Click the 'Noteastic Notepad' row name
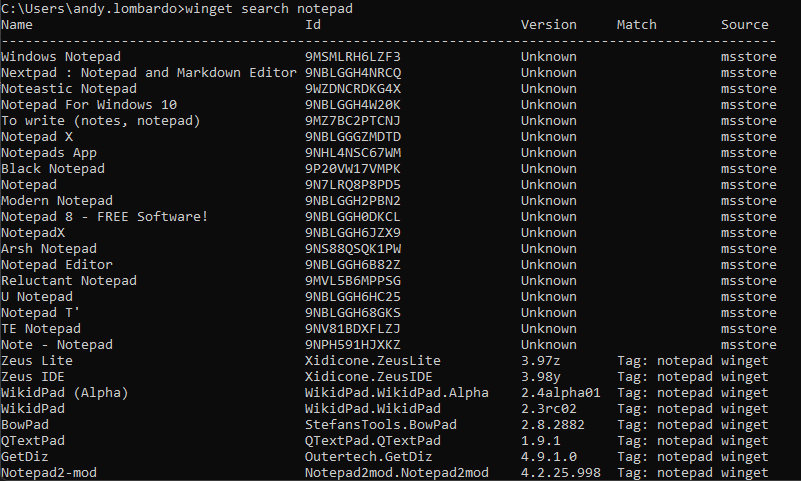This screenshot has width=801, height=481. coord(69,89)
